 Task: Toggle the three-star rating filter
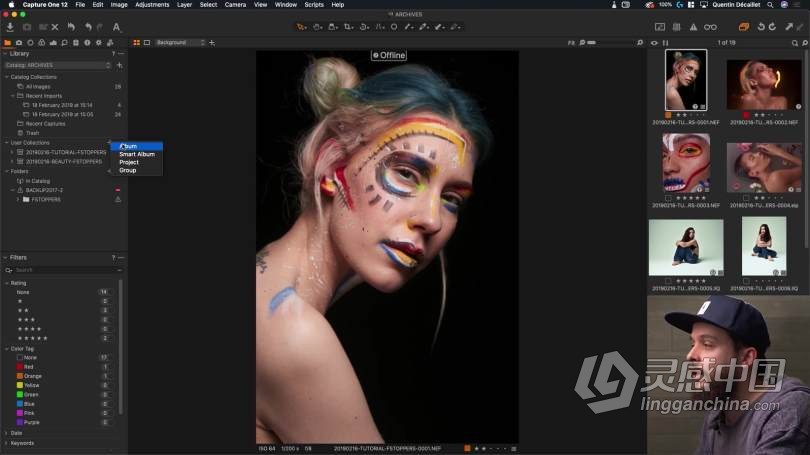pyautogui.click(x=26, y=320)
